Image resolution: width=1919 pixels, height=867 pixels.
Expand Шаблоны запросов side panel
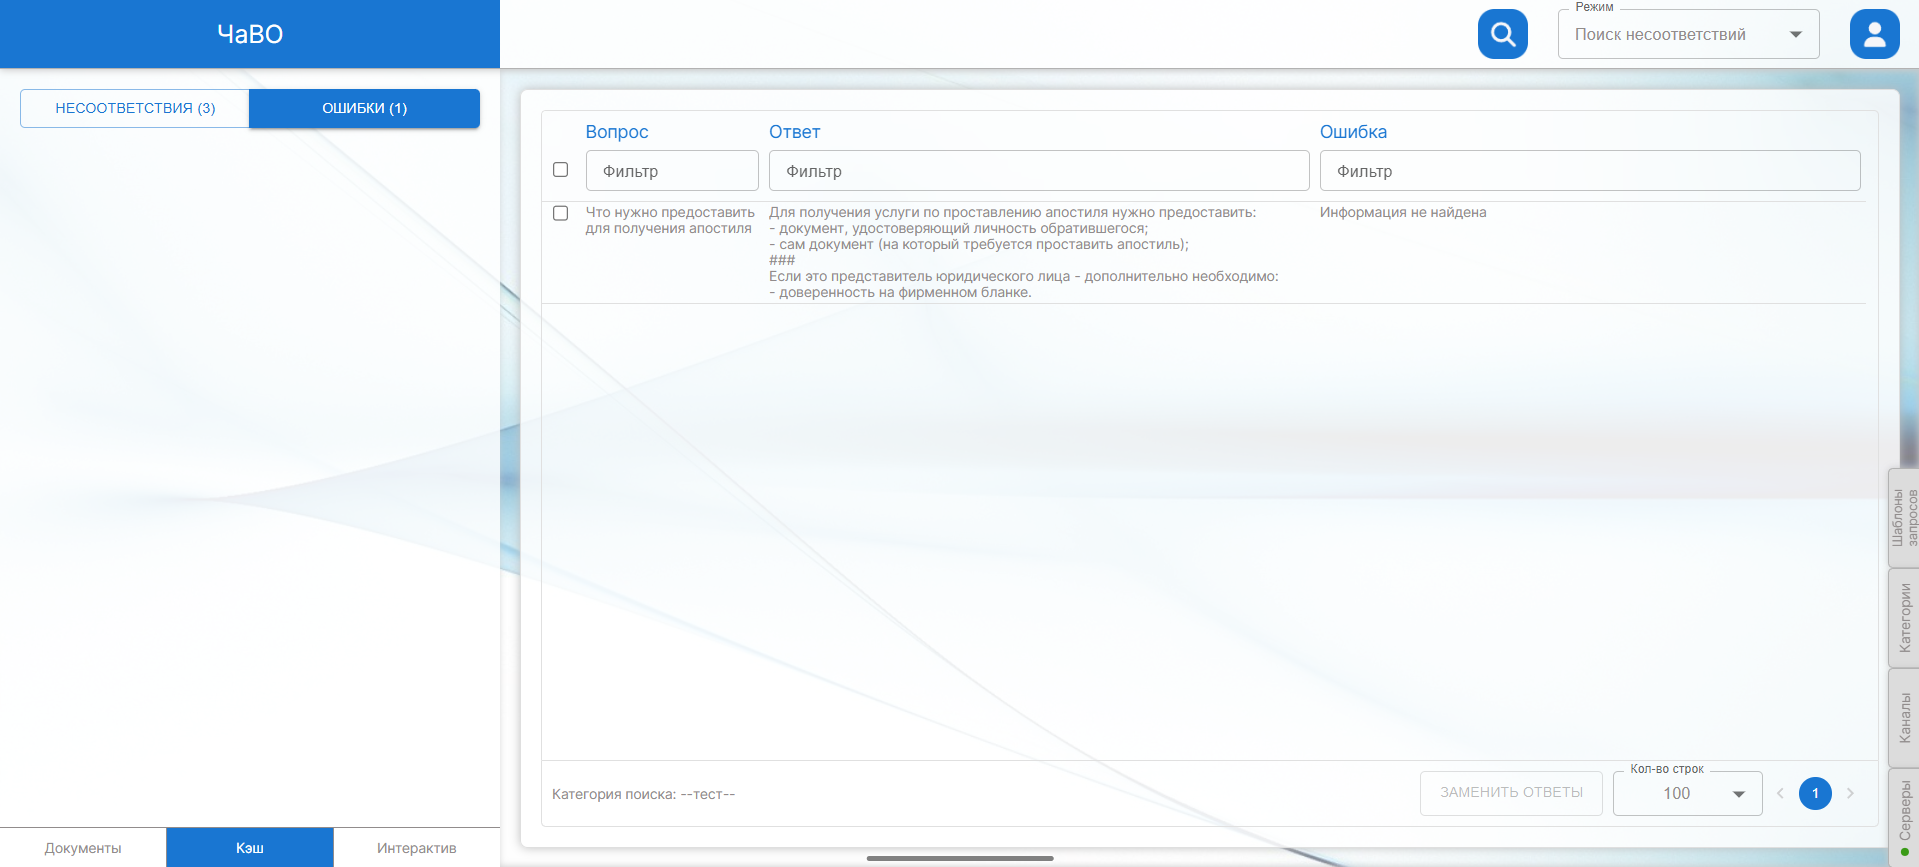[x=1903, y=517]
